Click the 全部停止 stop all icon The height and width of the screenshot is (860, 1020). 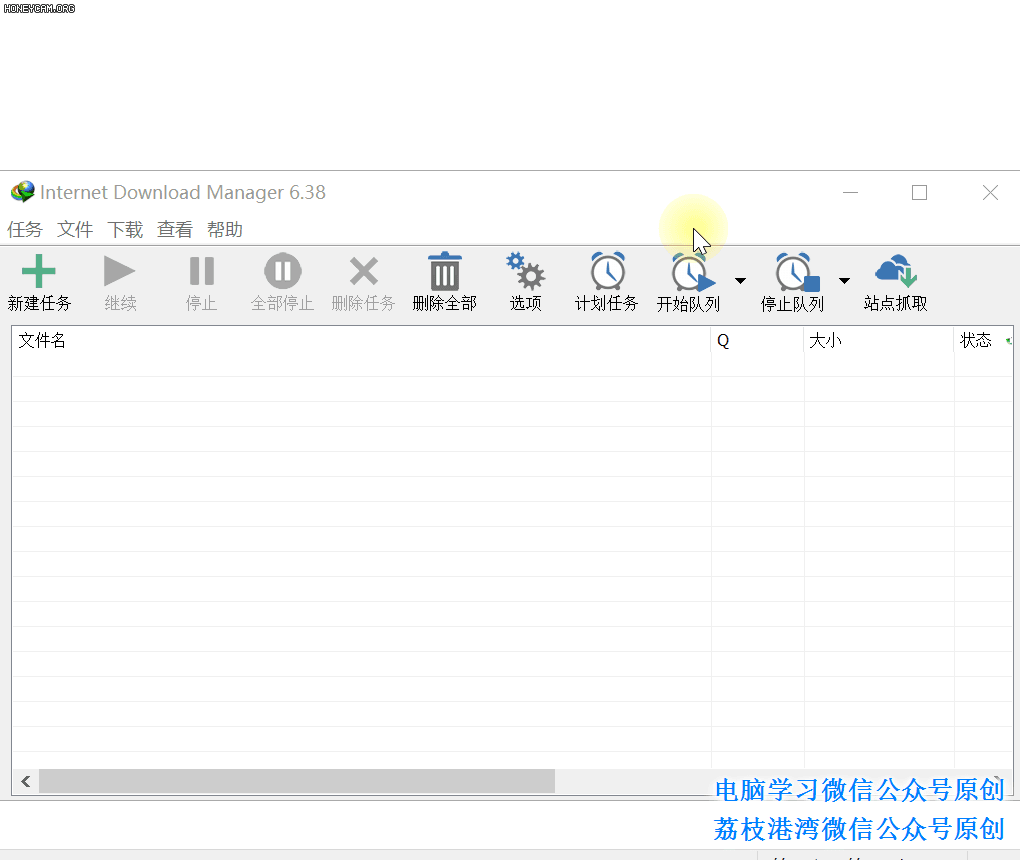point(282,272)
